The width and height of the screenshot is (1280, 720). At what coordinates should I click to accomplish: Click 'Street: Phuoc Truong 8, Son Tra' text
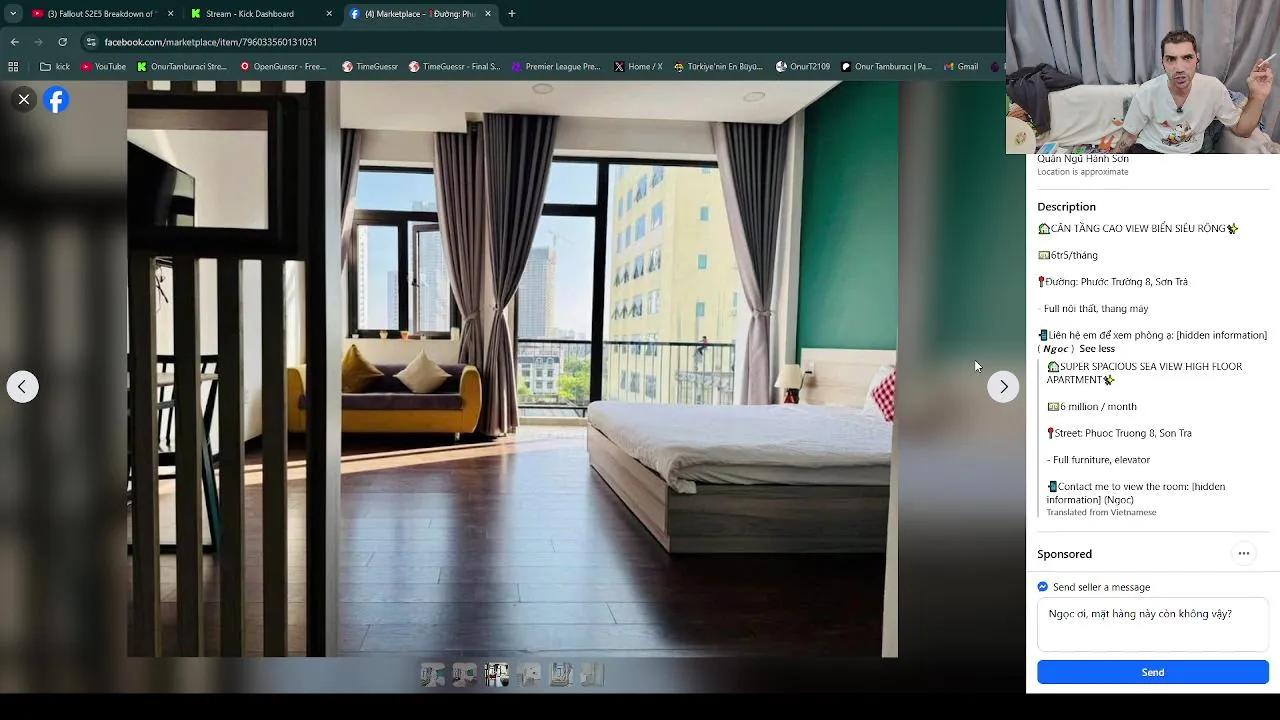click(1119, 433)
